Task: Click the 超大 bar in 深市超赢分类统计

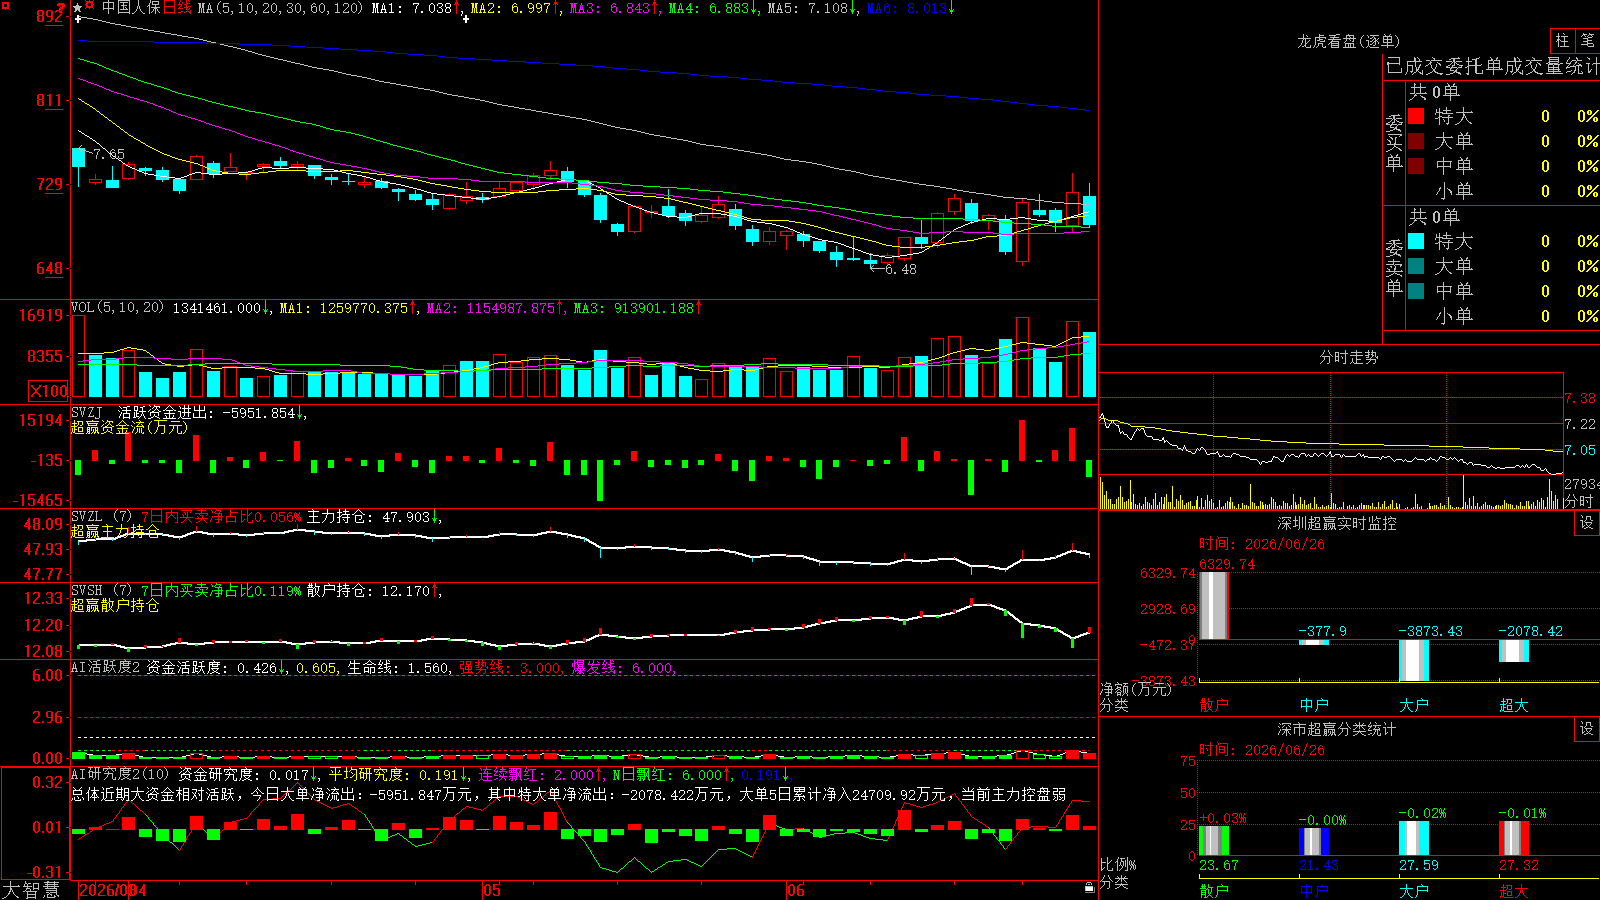Action: point(1513,838)
